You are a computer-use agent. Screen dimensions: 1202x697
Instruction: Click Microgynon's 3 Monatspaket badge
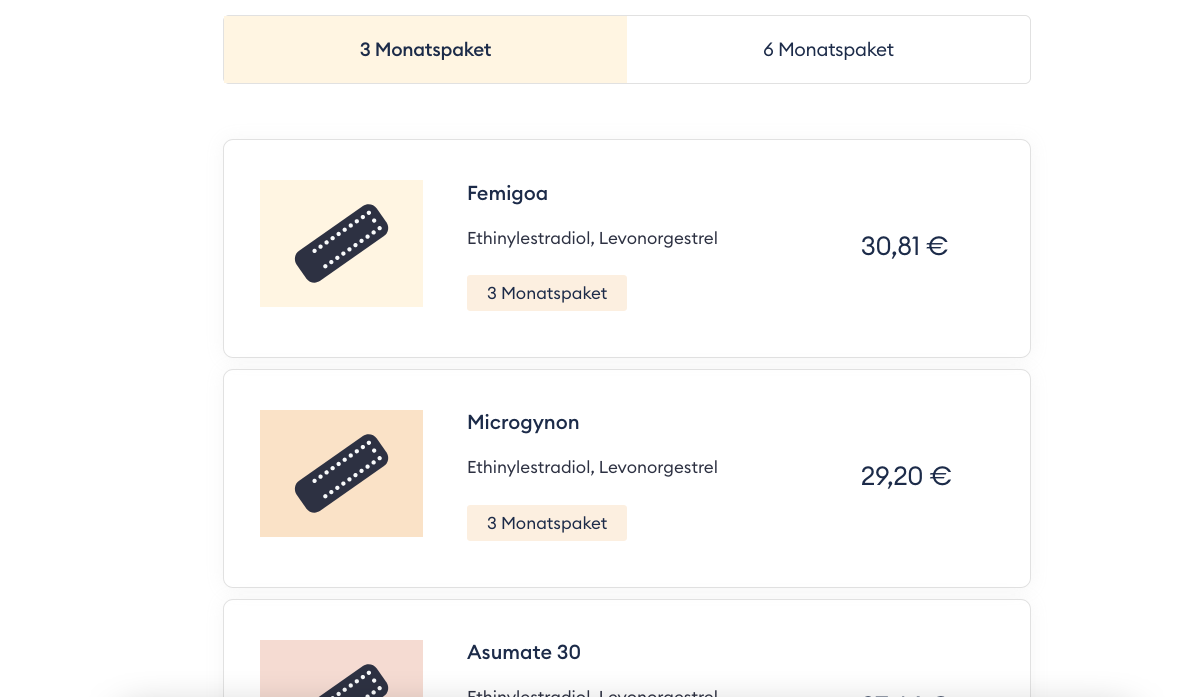[547, 523]
